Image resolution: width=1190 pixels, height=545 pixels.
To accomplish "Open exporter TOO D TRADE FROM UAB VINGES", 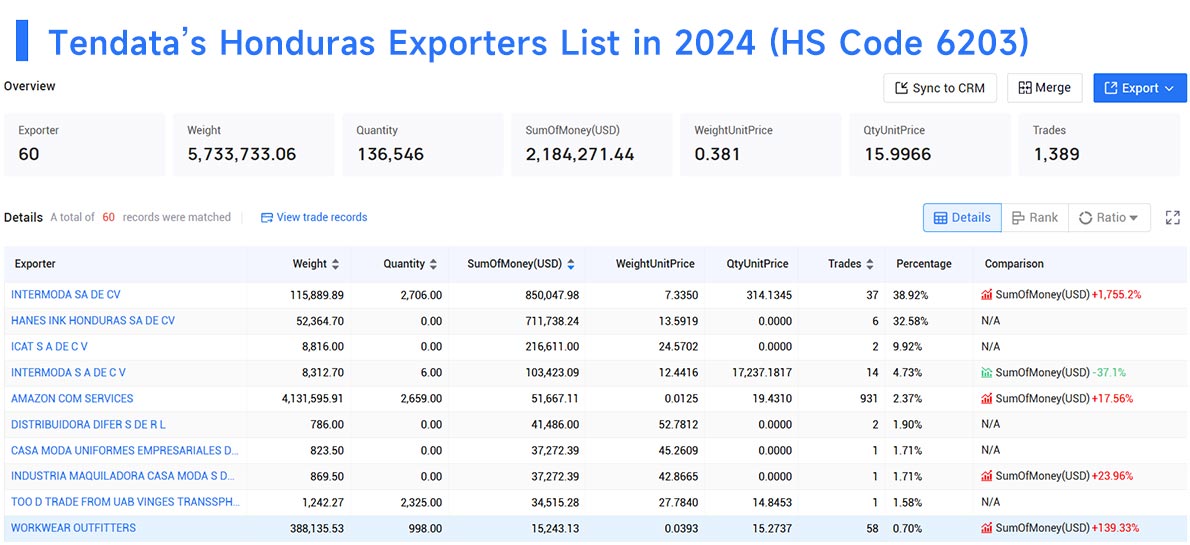I will click(126, 502).
